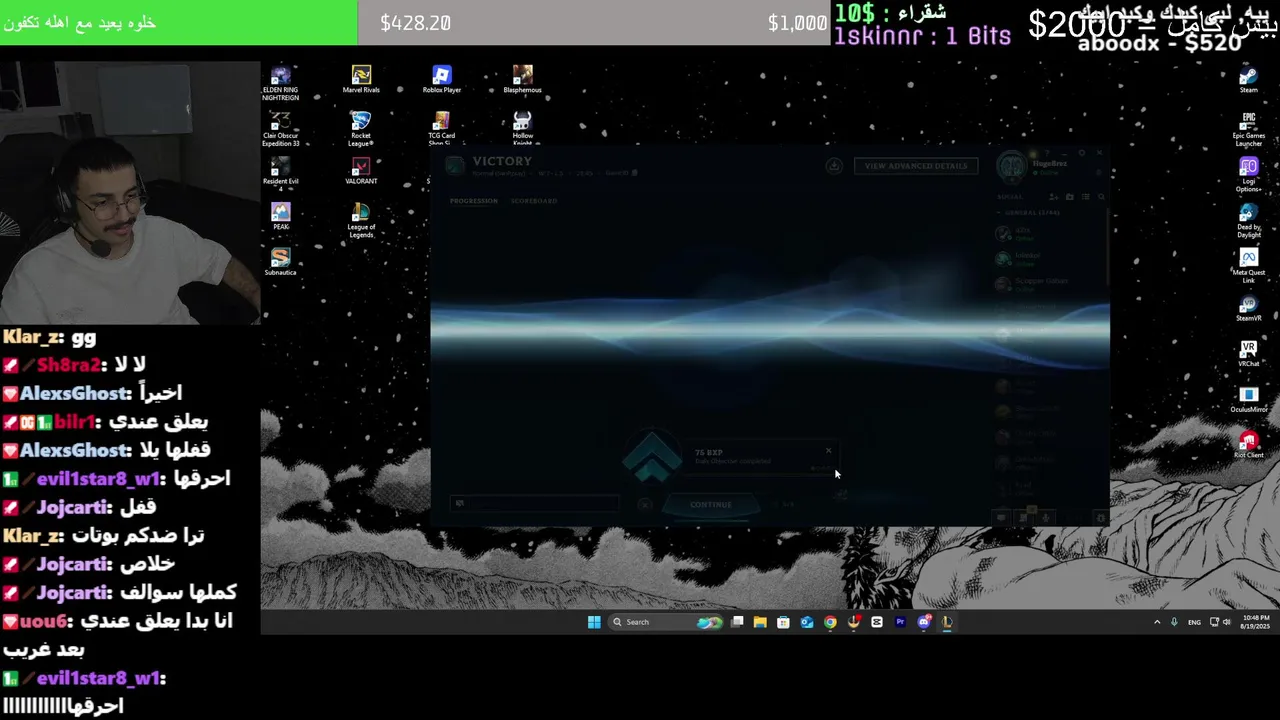Select the Hollow Knight desktop icon
Image resolution: width=1280 pixels, height=720 pixels.
point(522,129)
